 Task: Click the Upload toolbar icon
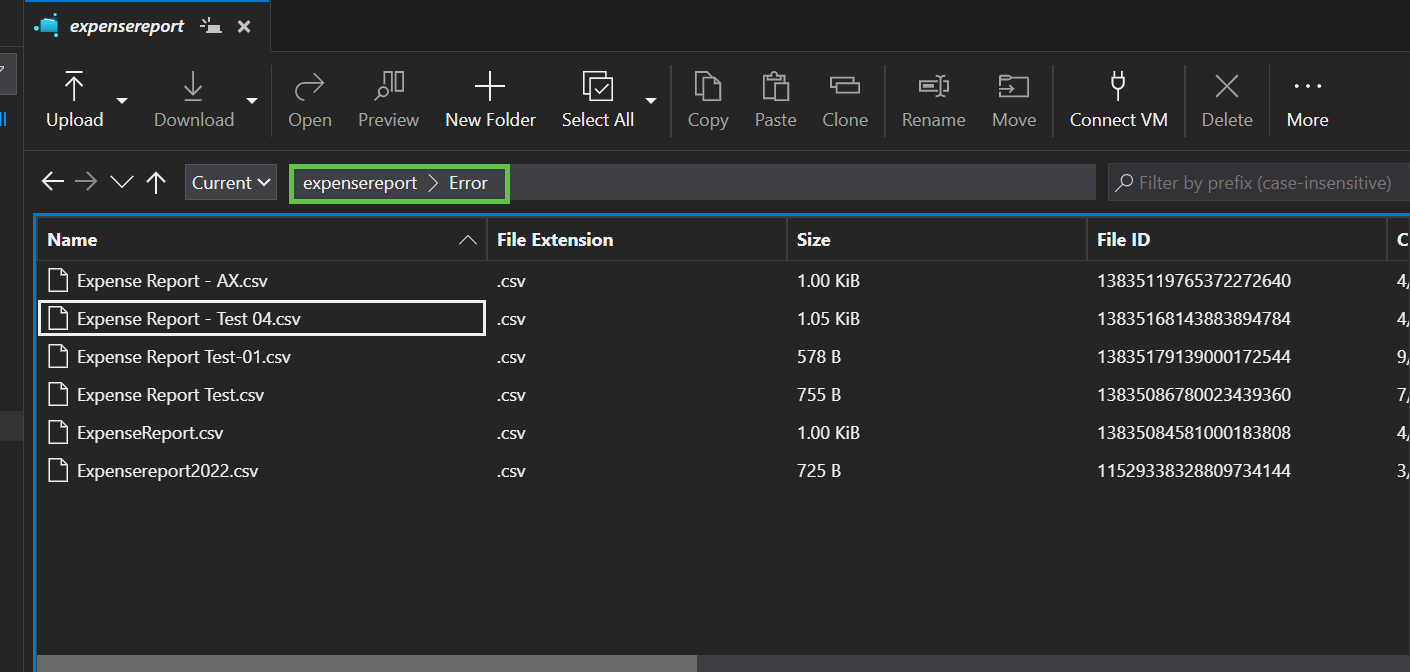tap(74, 88)
